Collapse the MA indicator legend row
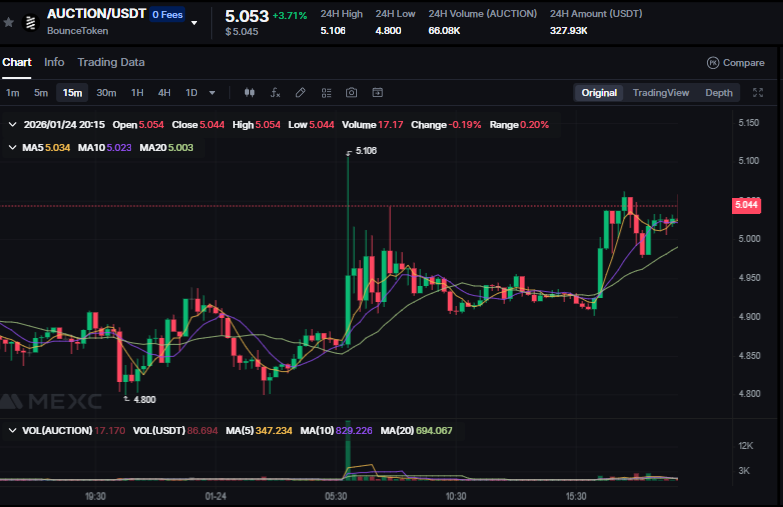Image resolution: width=783 pixels, height=507 pixels. point(12,148)
